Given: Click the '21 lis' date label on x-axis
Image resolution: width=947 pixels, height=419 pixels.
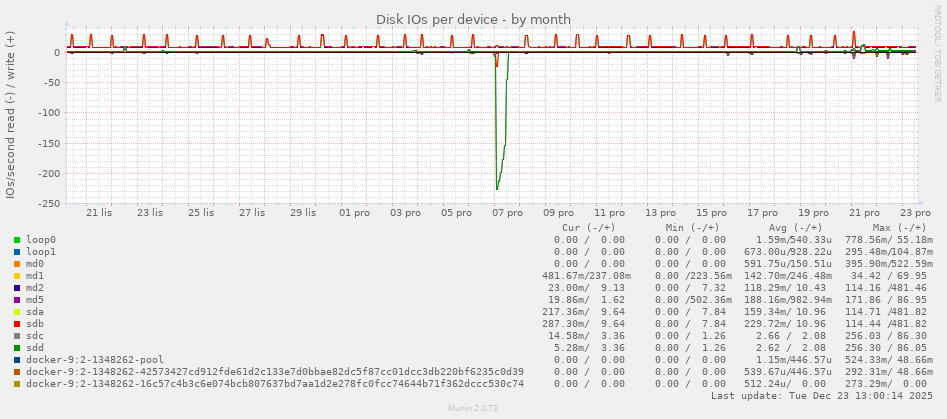Looking at the screenshot, I should pos(99,213).
